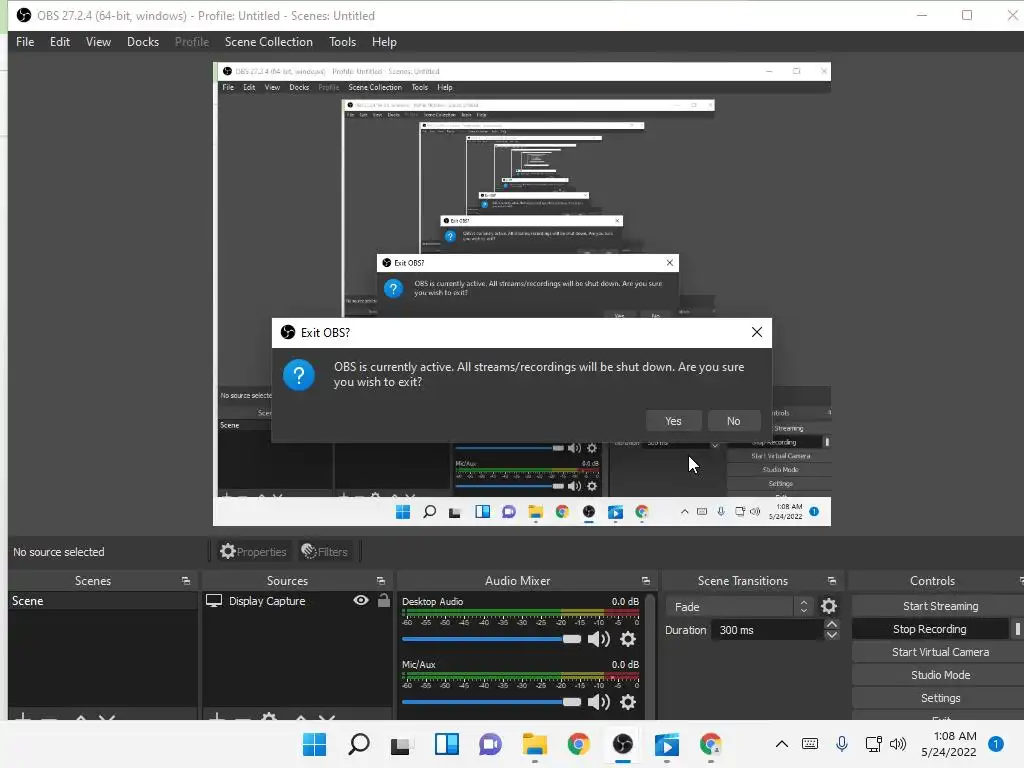The width and height of the screenshot is (1024, 768).
Task: Open the Docks menu
Action: pos(143,42)
